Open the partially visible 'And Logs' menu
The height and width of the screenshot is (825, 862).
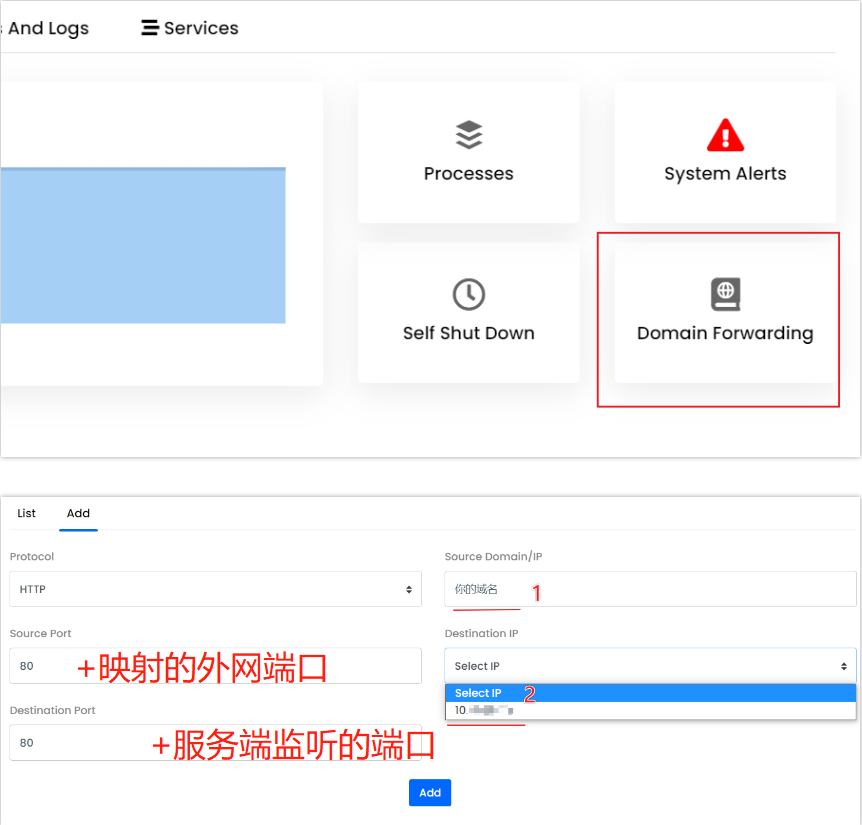(x=47, y=28)
